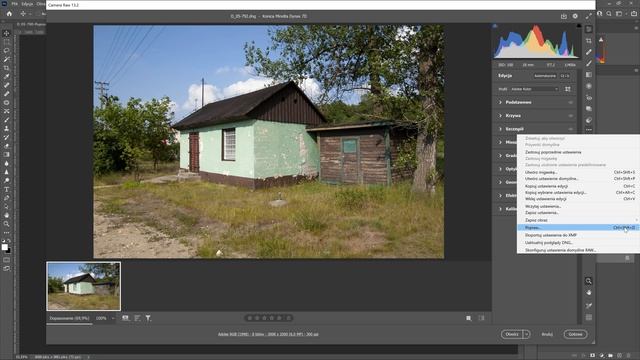This screenshot has height=360, width=640.
Task: Switch Photoshop foreground and background colors
Action: [9, 241]
